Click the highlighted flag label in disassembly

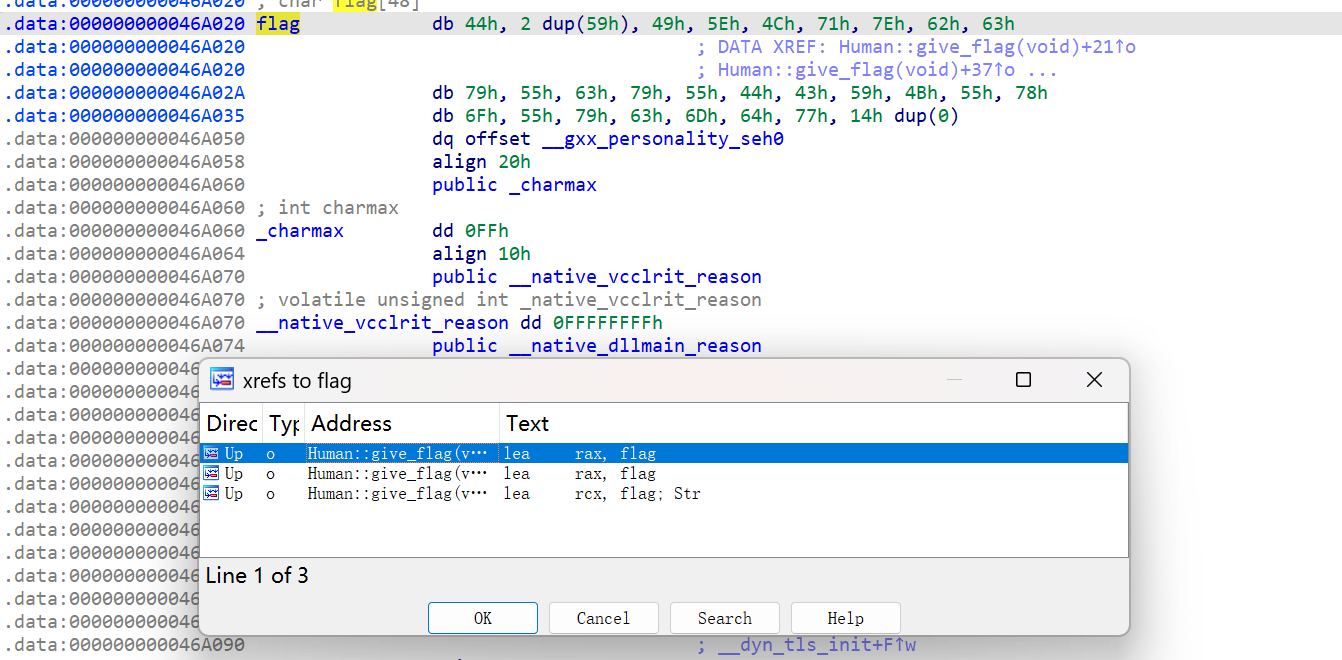tap(278, 24)
